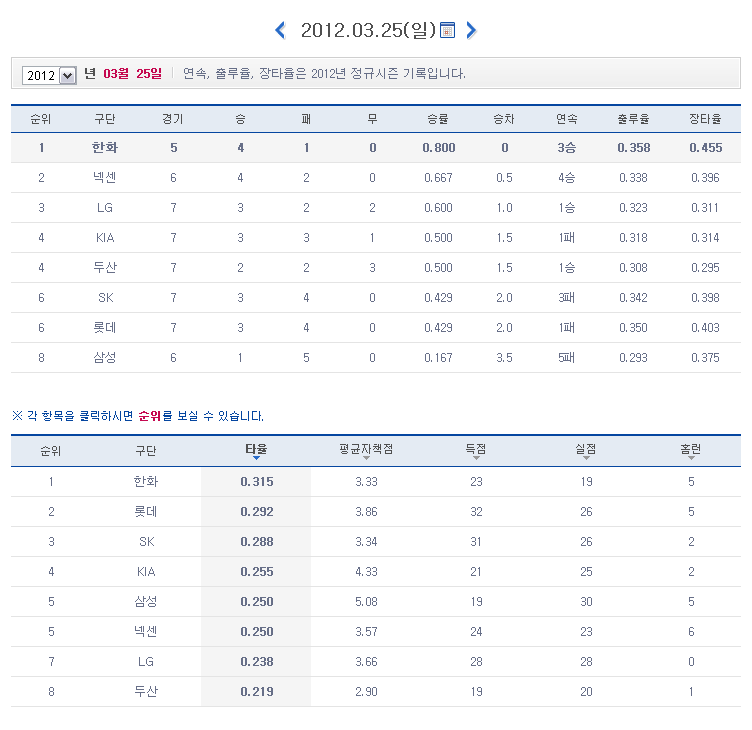Open the calendar date picker icon
752x730 pixels.
(447, 30)
